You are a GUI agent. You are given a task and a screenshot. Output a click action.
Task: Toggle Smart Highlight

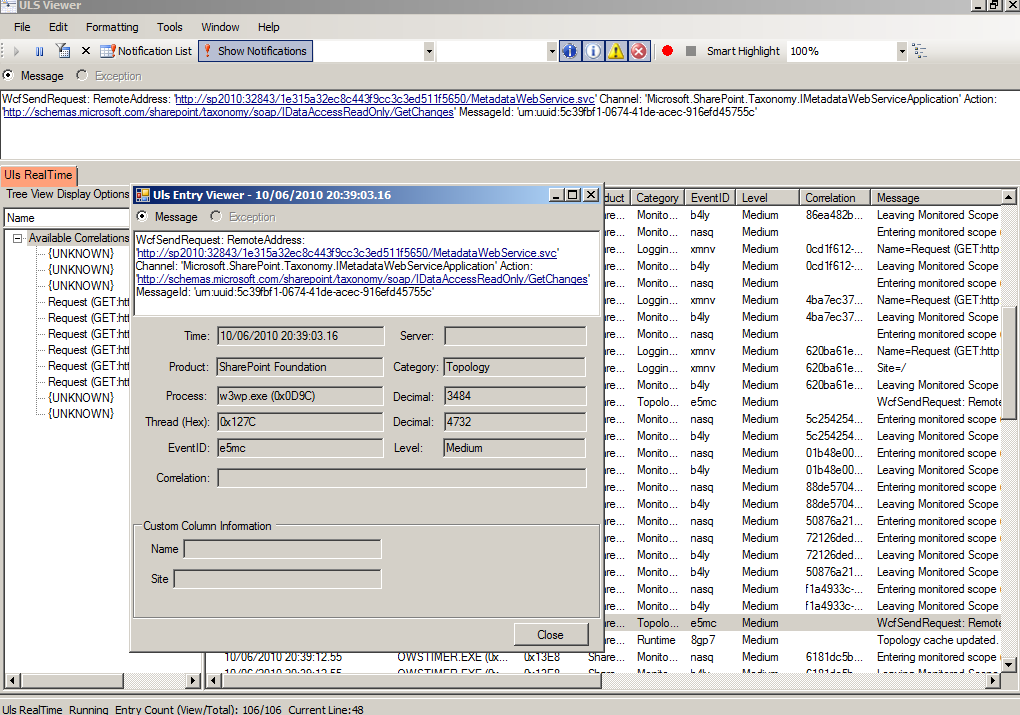[x=743, y=51]
